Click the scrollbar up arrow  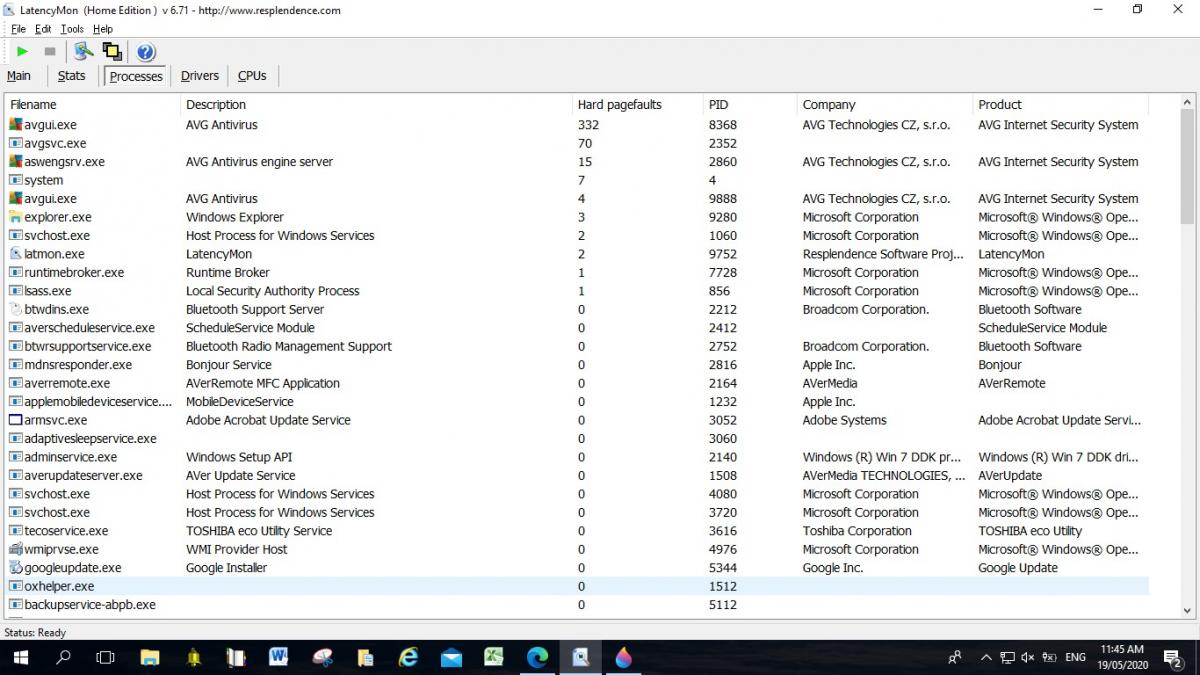pyautogui.click(x=1188, y=102)
